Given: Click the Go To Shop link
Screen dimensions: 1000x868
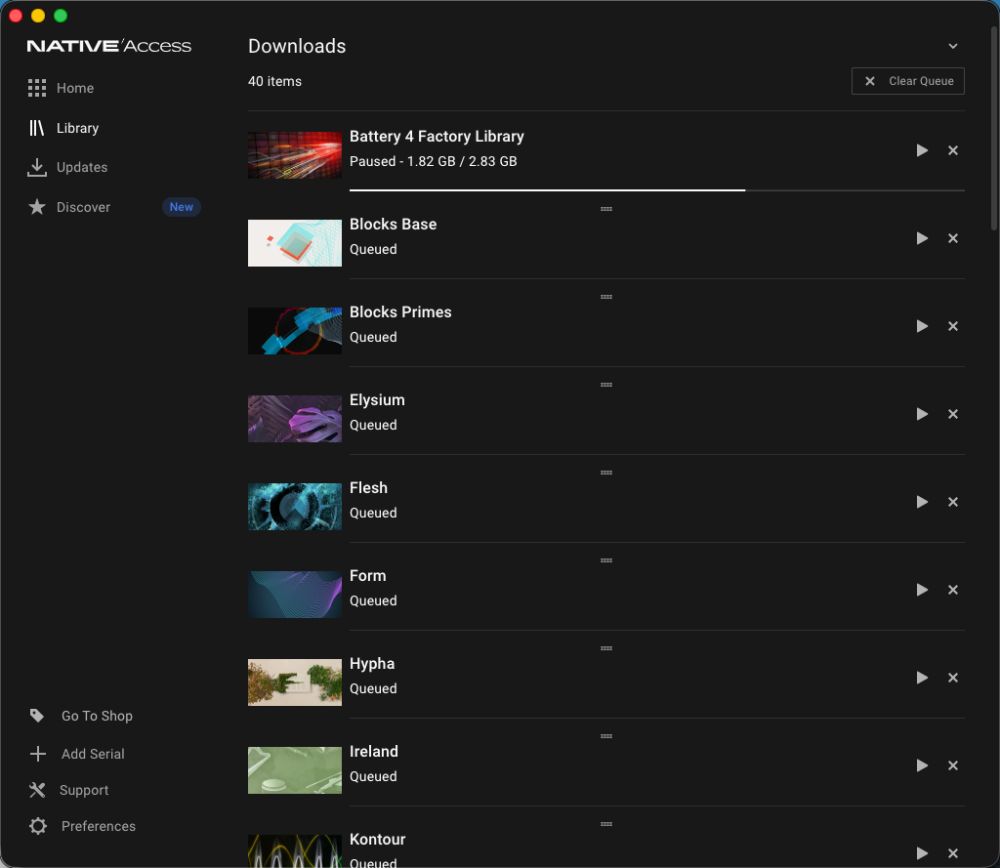Looking at the screenshot, I should click(x=96, y=716).
